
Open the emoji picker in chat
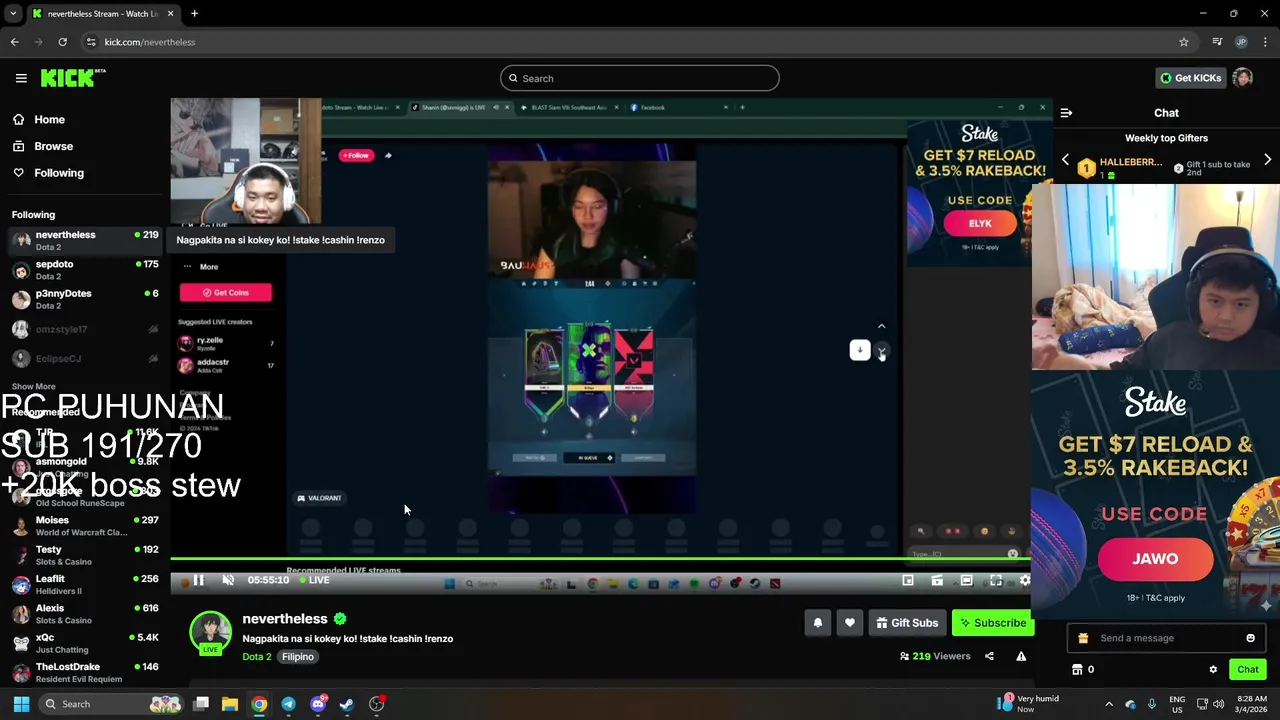1250,638
